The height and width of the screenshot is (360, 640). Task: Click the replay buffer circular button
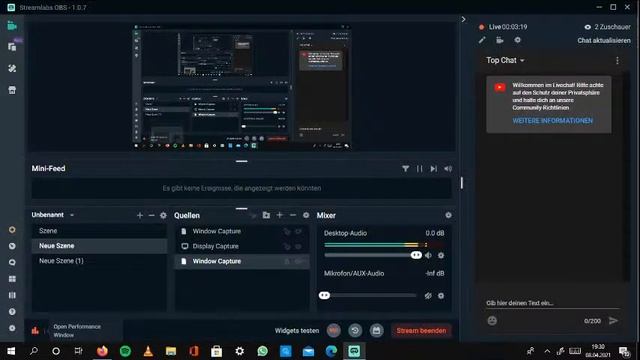[355, 331]
